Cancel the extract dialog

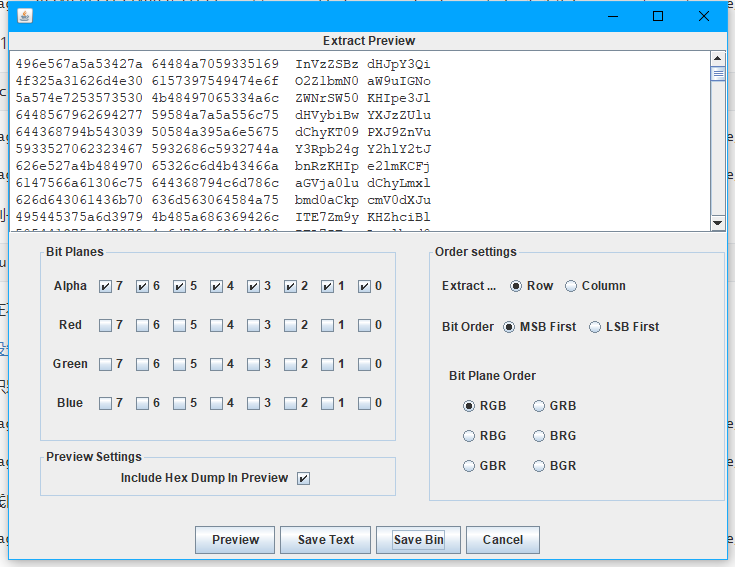click(502, 540)
